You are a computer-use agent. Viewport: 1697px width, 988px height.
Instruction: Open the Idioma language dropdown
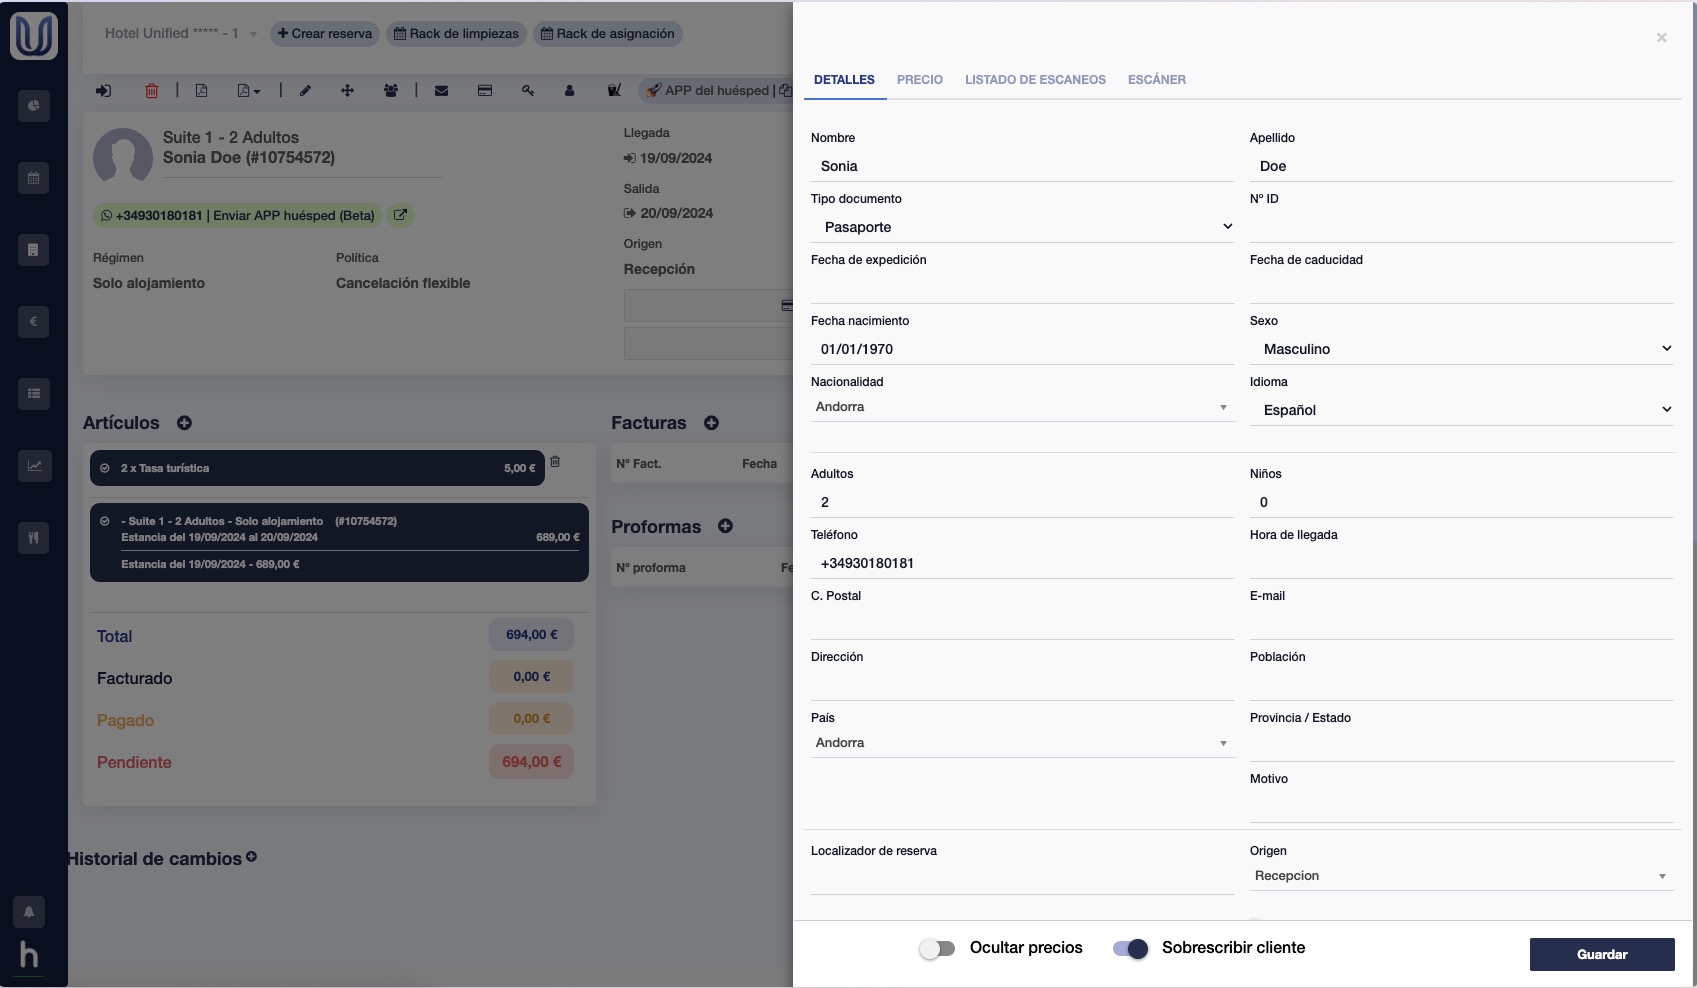(1461, 410)
